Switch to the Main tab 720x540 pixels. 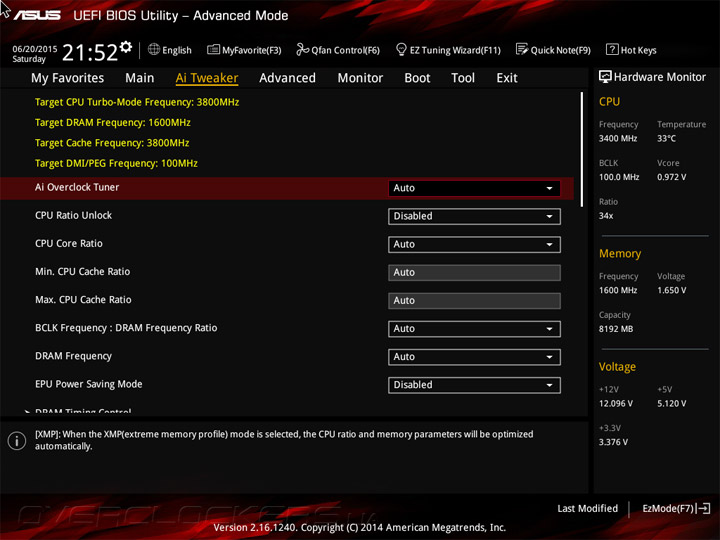click(140, 78)
